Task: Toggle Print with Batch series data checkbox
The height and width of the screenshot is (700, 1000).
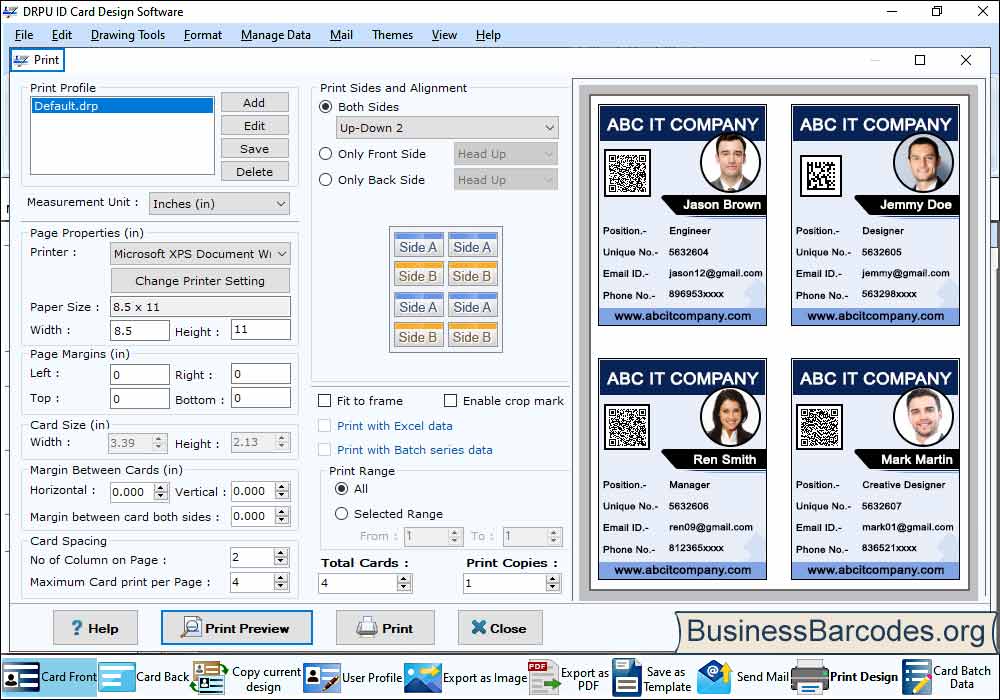Action: pyautogui.click(x=325, y=449)
